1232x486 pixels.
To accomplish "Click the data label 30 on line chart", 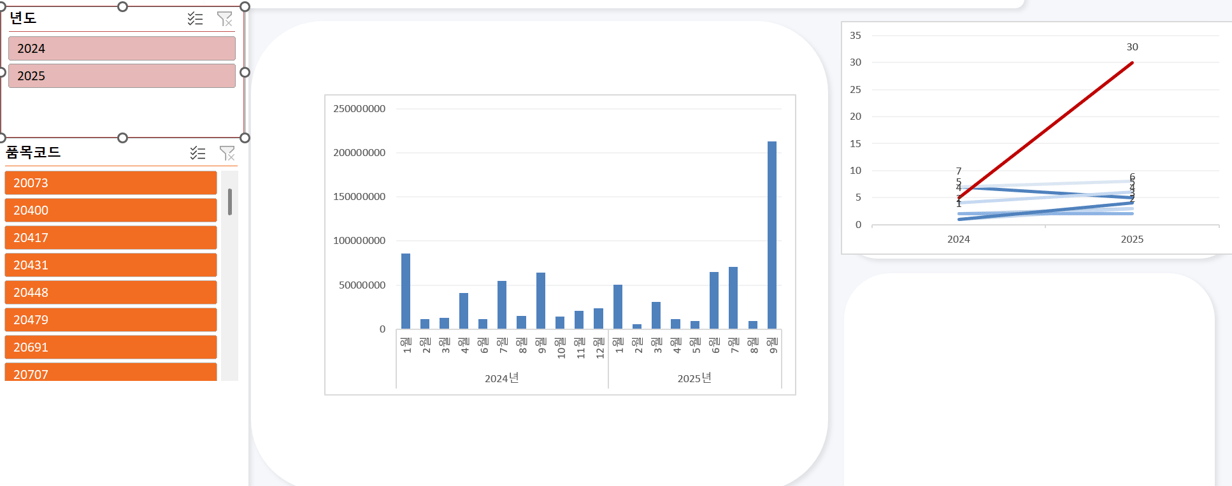I will click(1132, 47).
